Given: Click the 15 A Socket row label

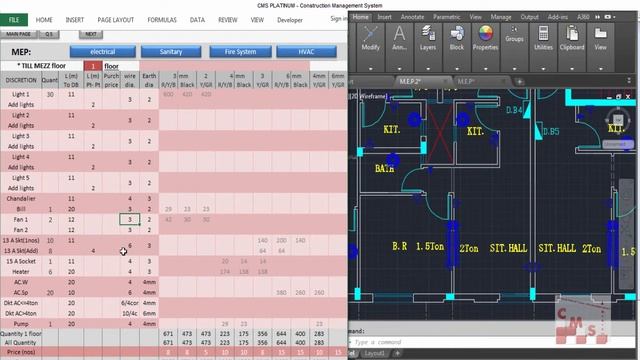Looking at the screenshot, I should point(21,261).
